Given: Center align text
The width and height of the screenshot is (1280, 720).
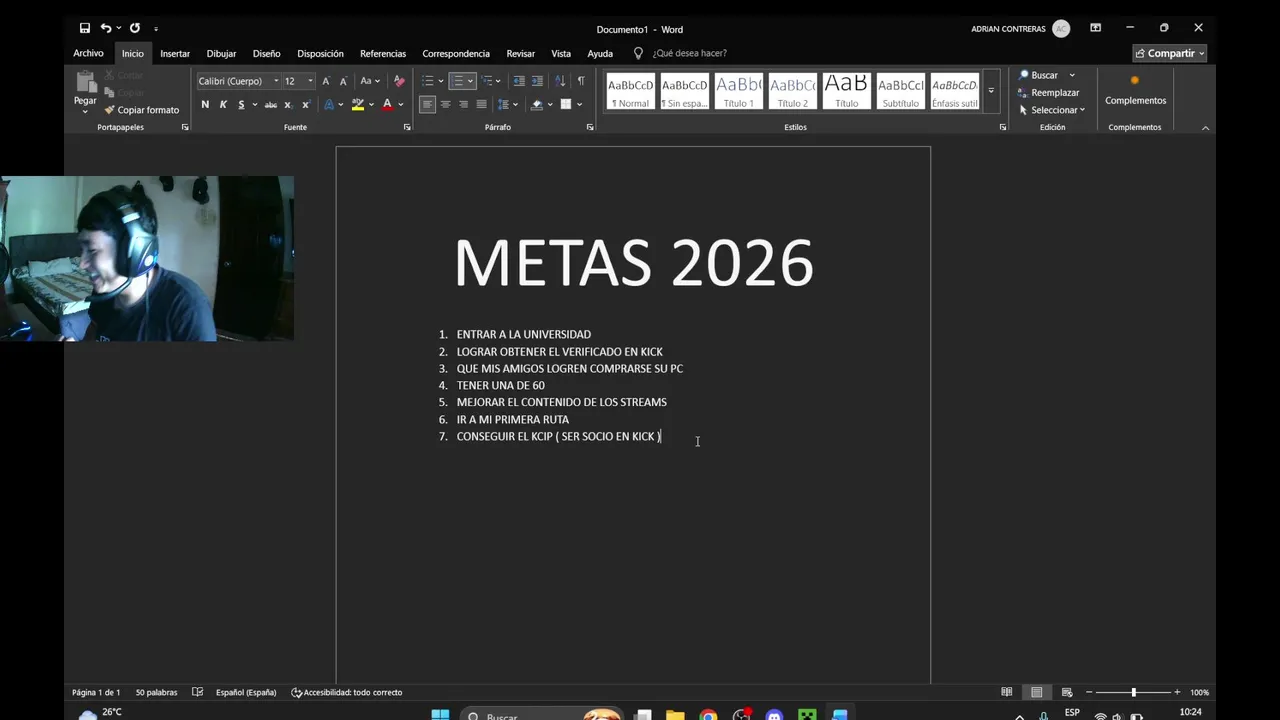Looking at the screenshot, I should (x=445, y=104).
